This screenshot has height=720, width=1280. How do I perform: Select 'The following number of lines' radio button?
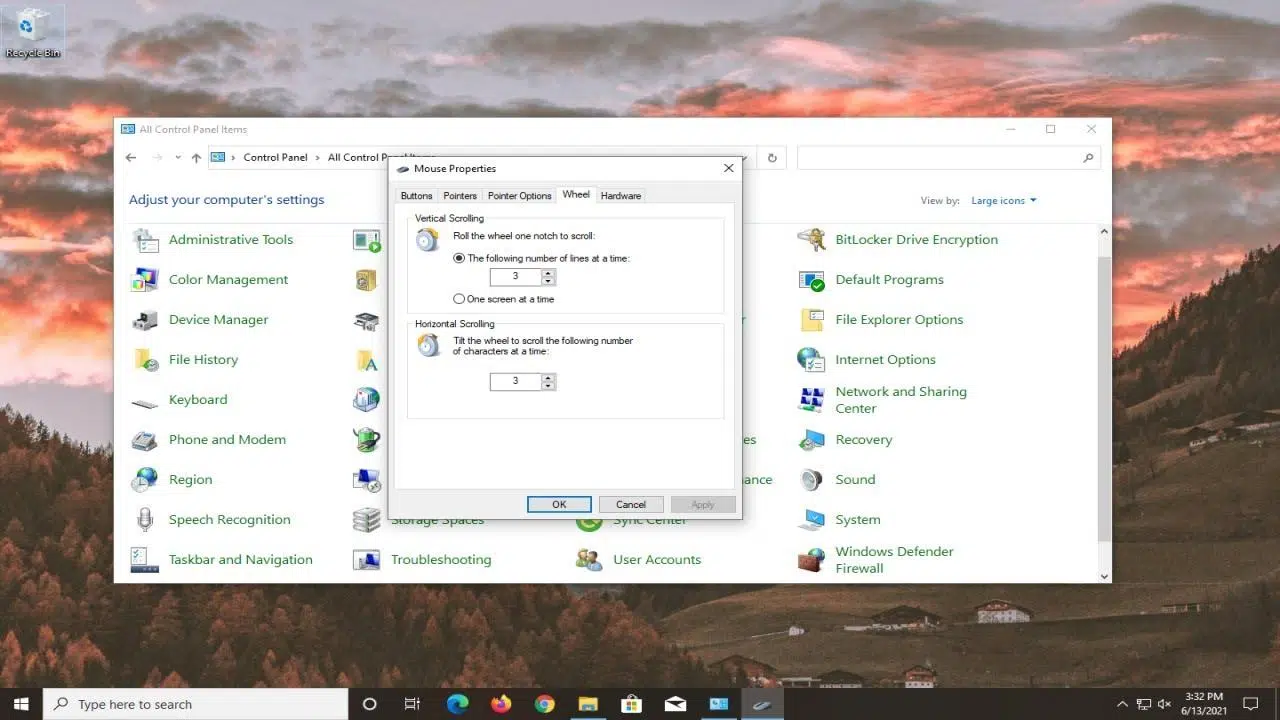pos(459,258)
